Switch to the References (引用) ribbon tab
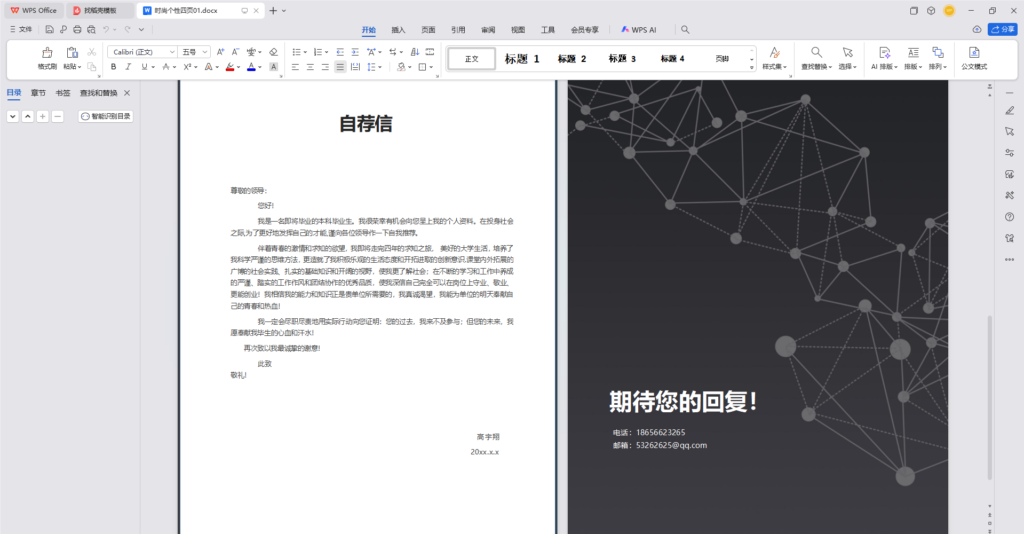1024x534 pixels. [458, 30]
